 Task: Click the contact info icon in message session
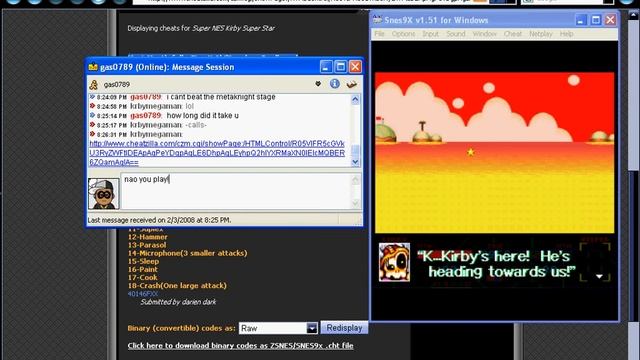click(x=335, y=84)
